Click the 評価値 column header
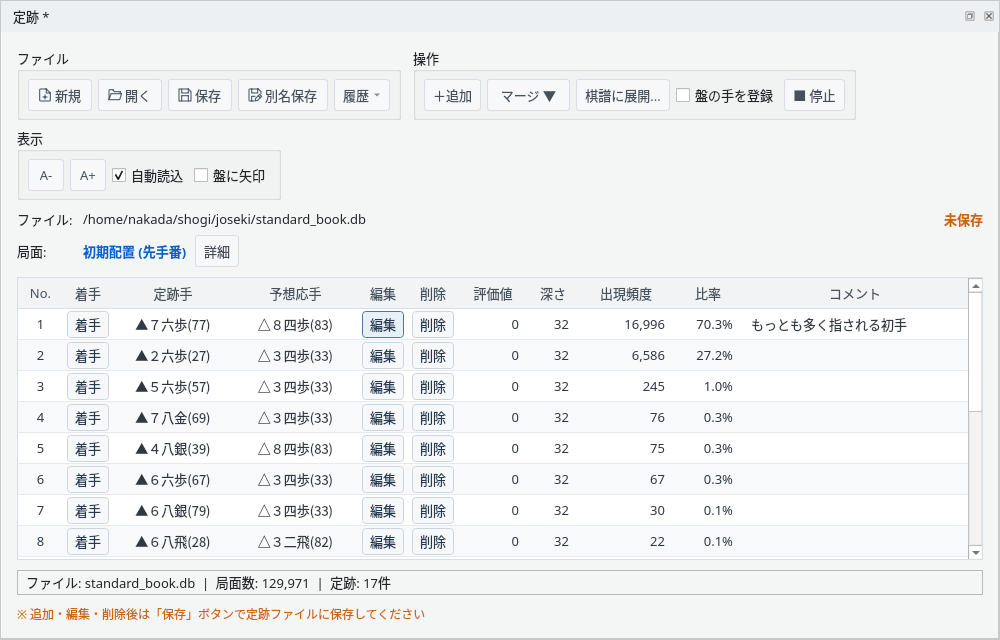 (x=493, y=294)
